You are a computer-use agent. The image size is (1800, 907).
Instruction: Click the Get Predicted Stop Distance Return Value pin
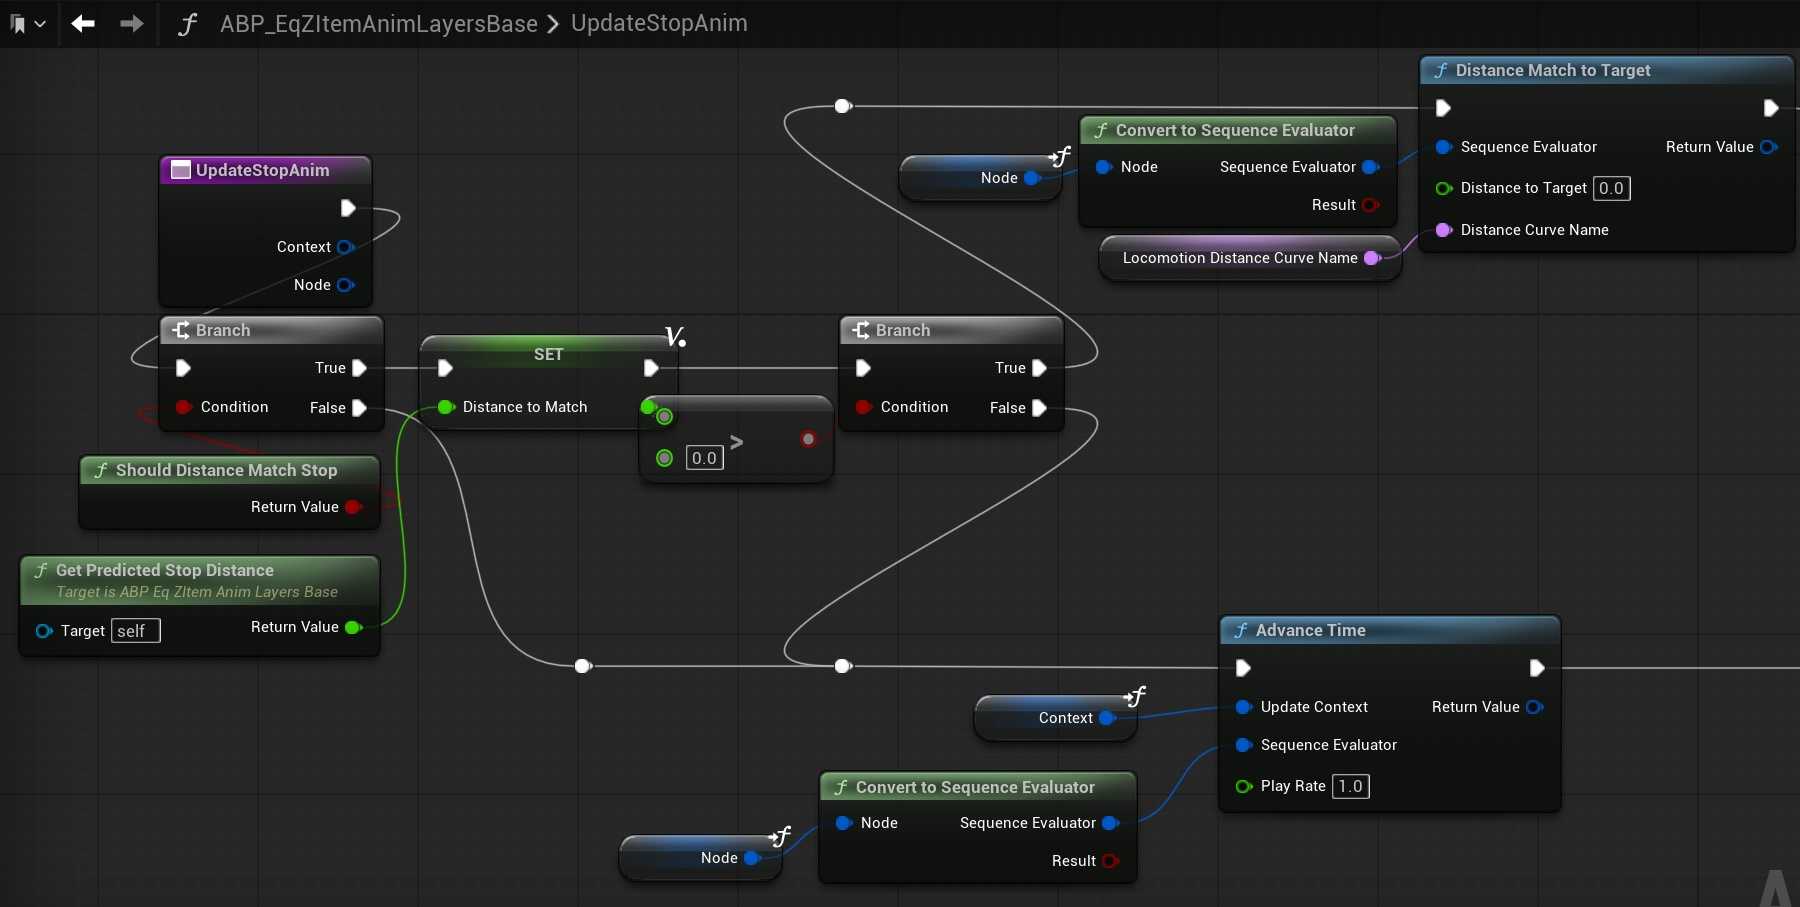pyautogui.click(x=352, y=627)
